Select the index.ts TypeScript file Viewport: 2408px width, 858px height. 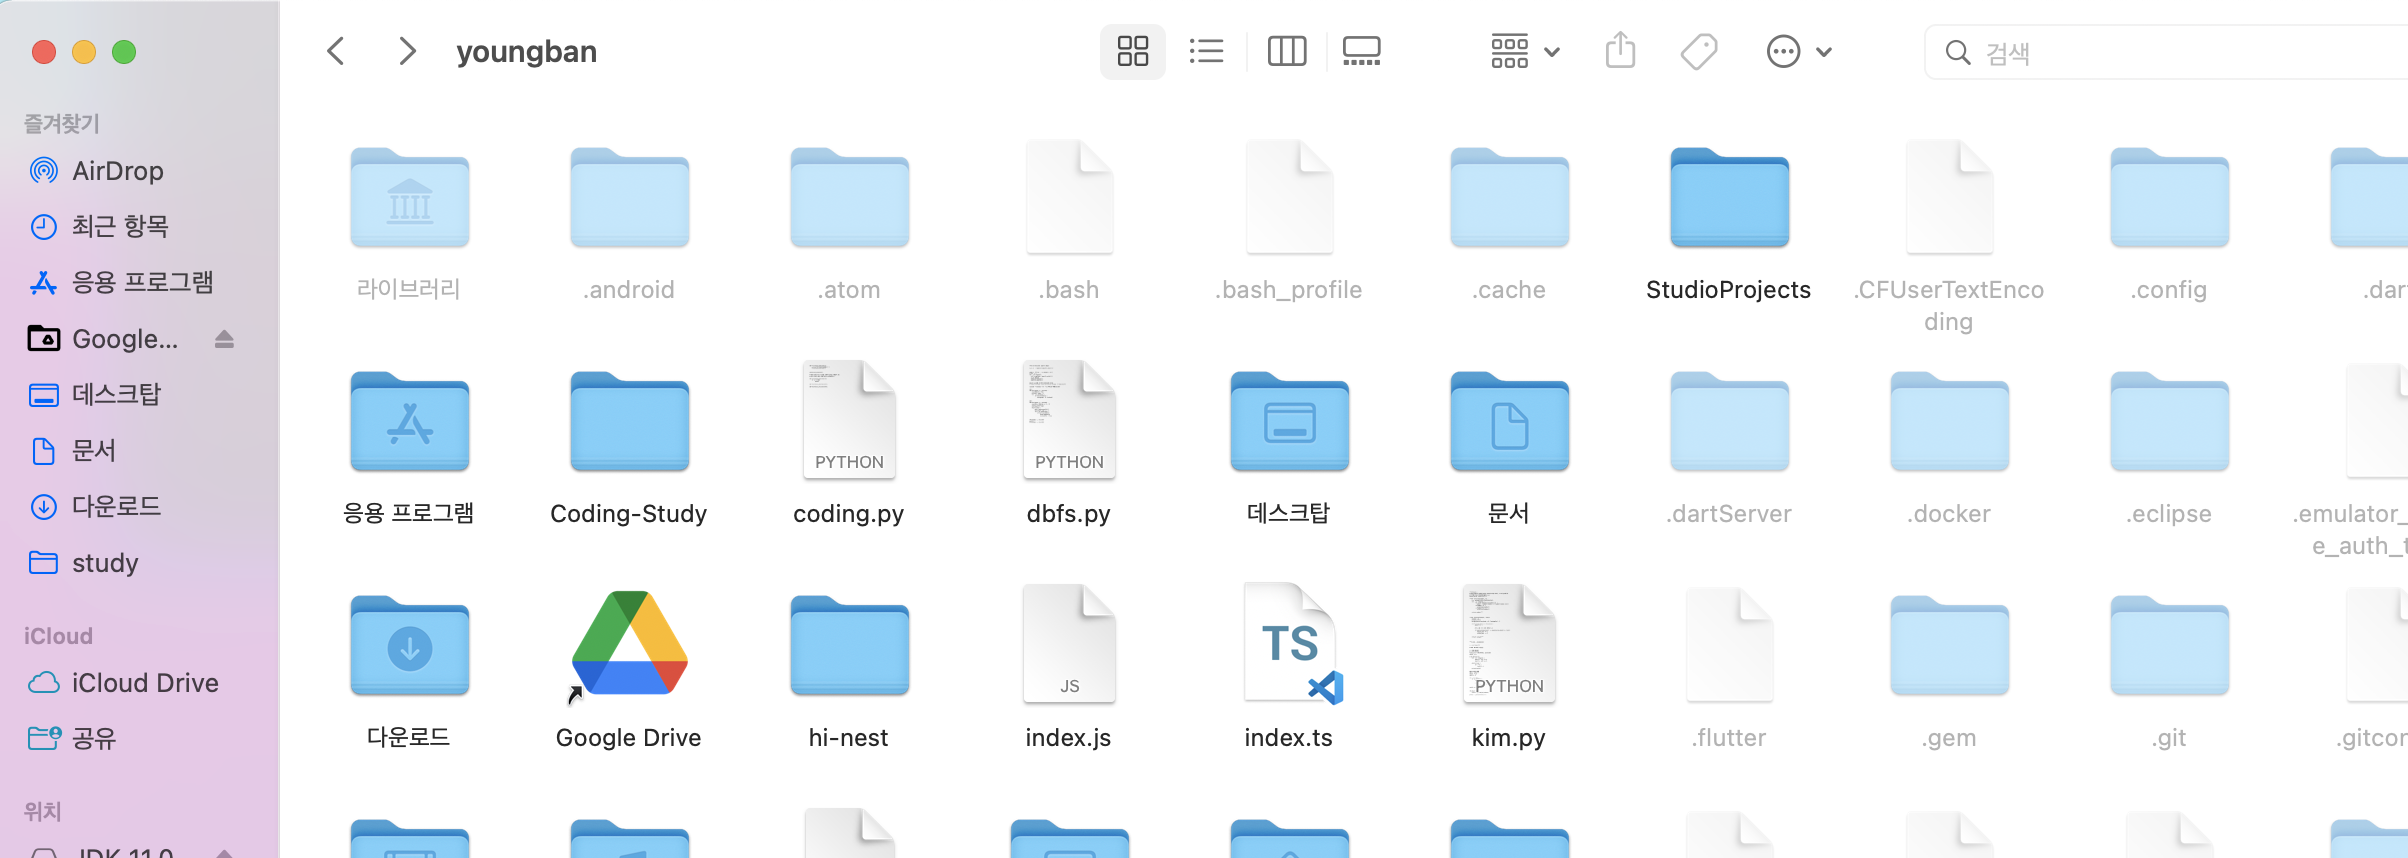pos(1292,644)
